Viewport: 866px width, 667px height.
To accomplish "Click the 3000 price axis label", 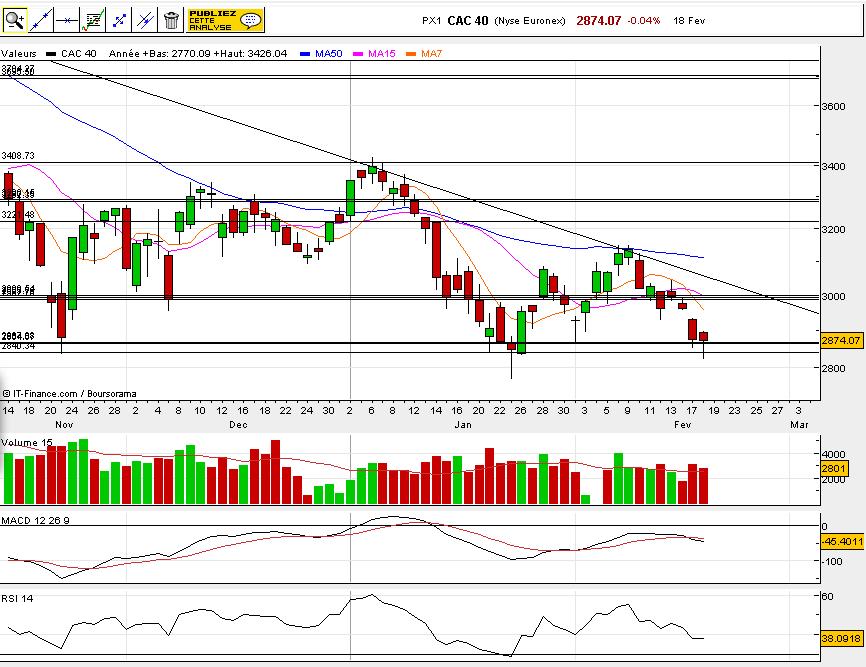I will point(833,297).
